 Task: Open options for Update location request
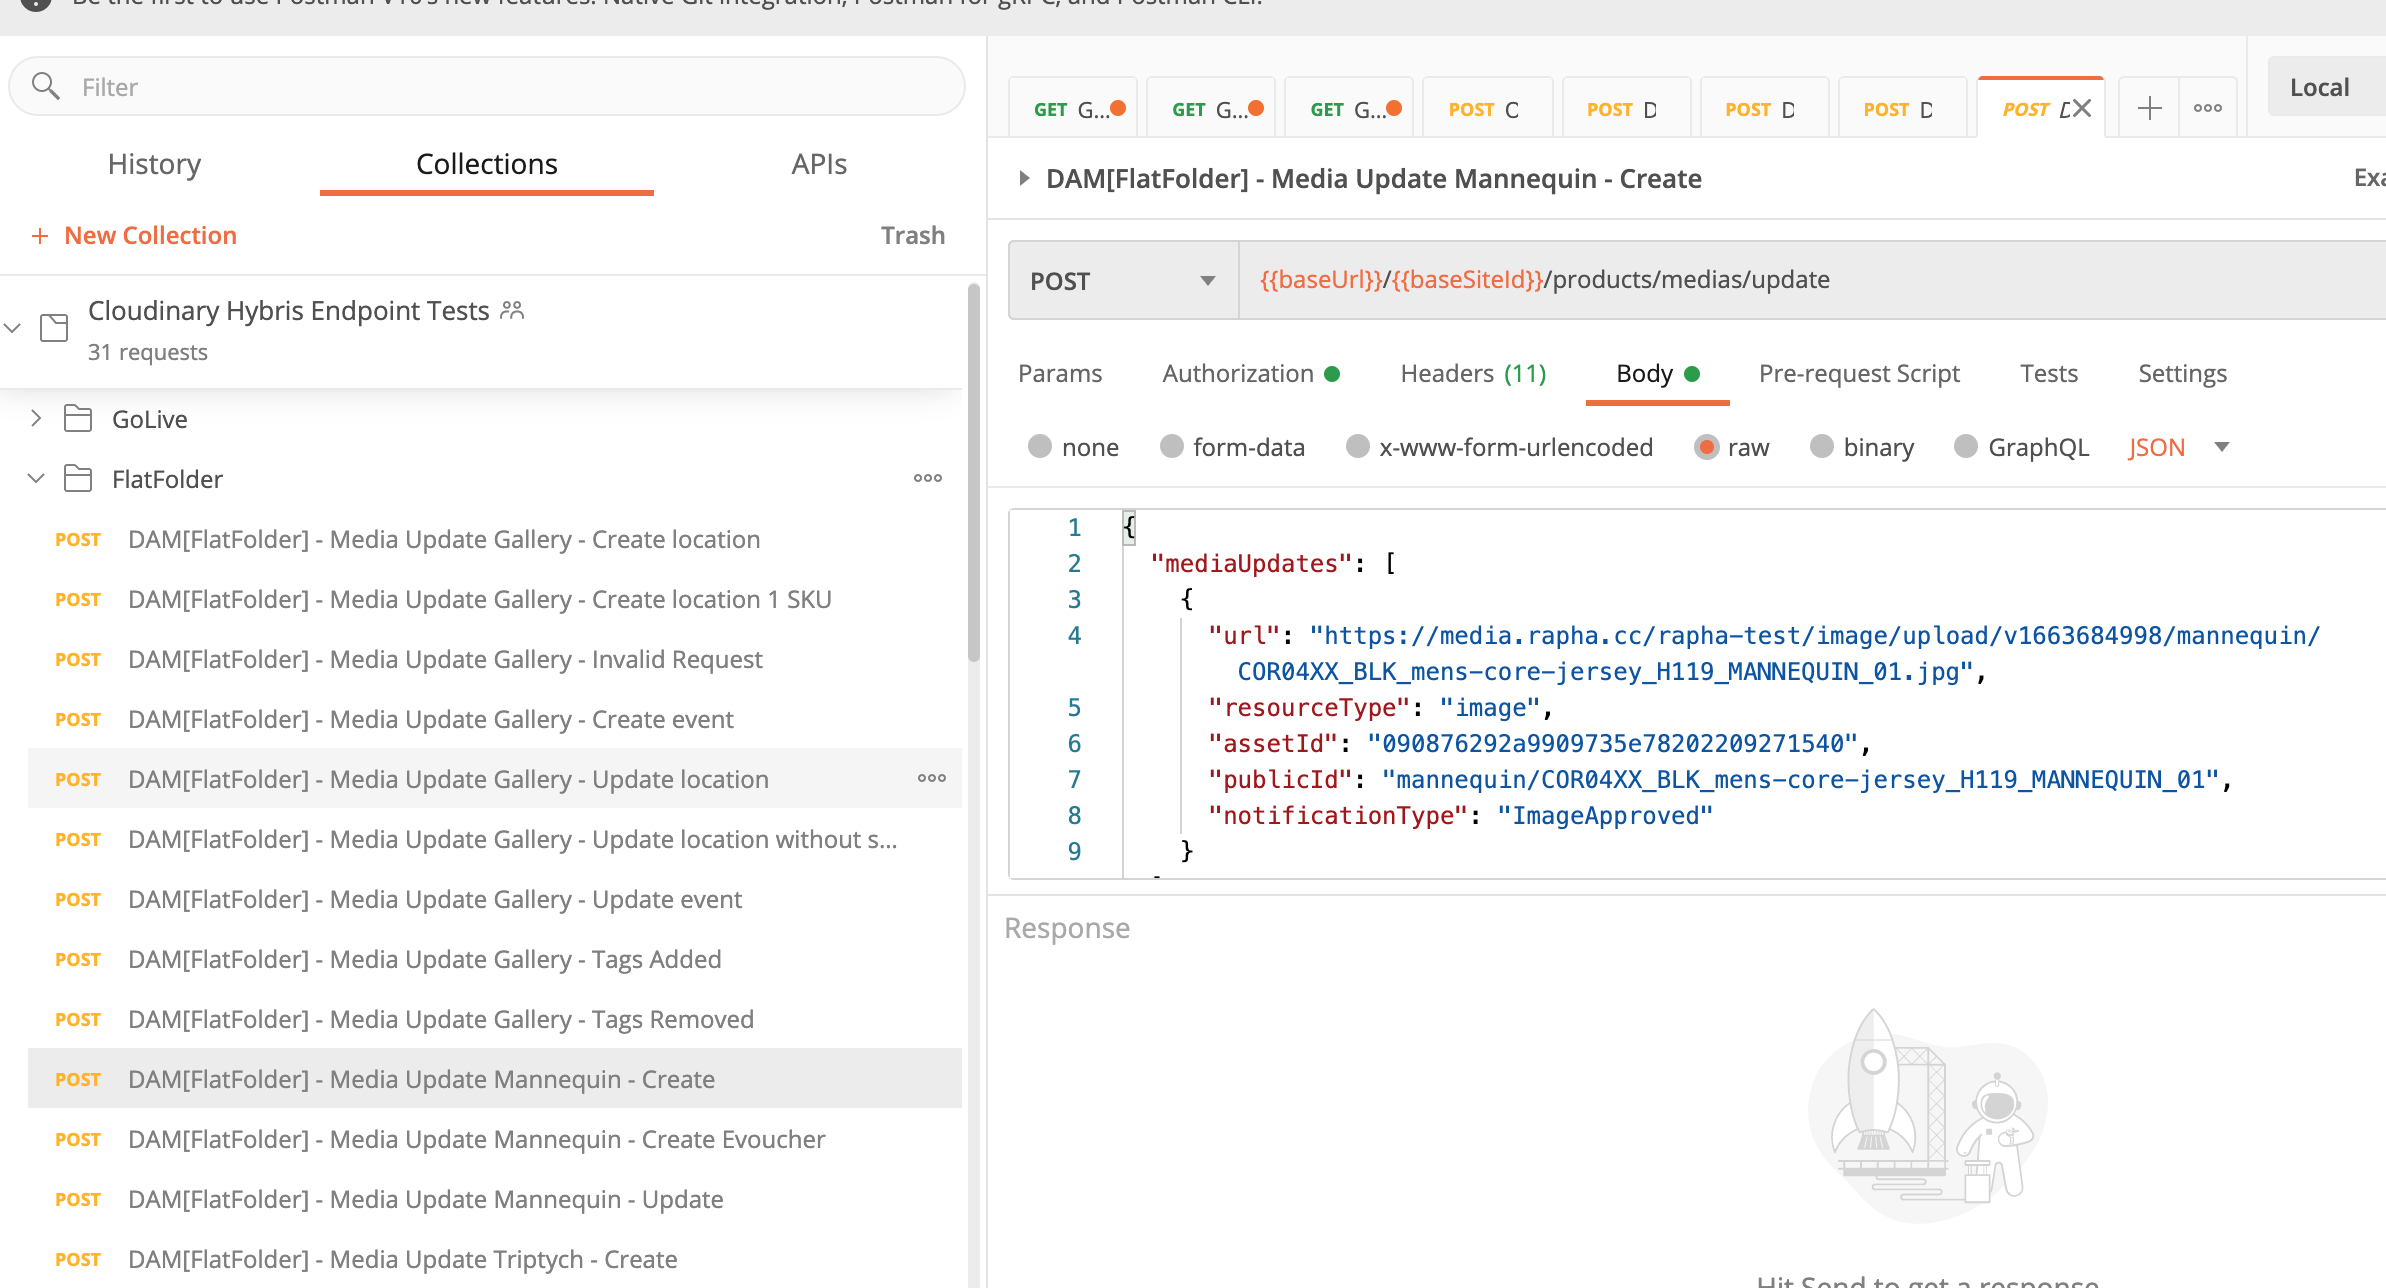(931, 778)
